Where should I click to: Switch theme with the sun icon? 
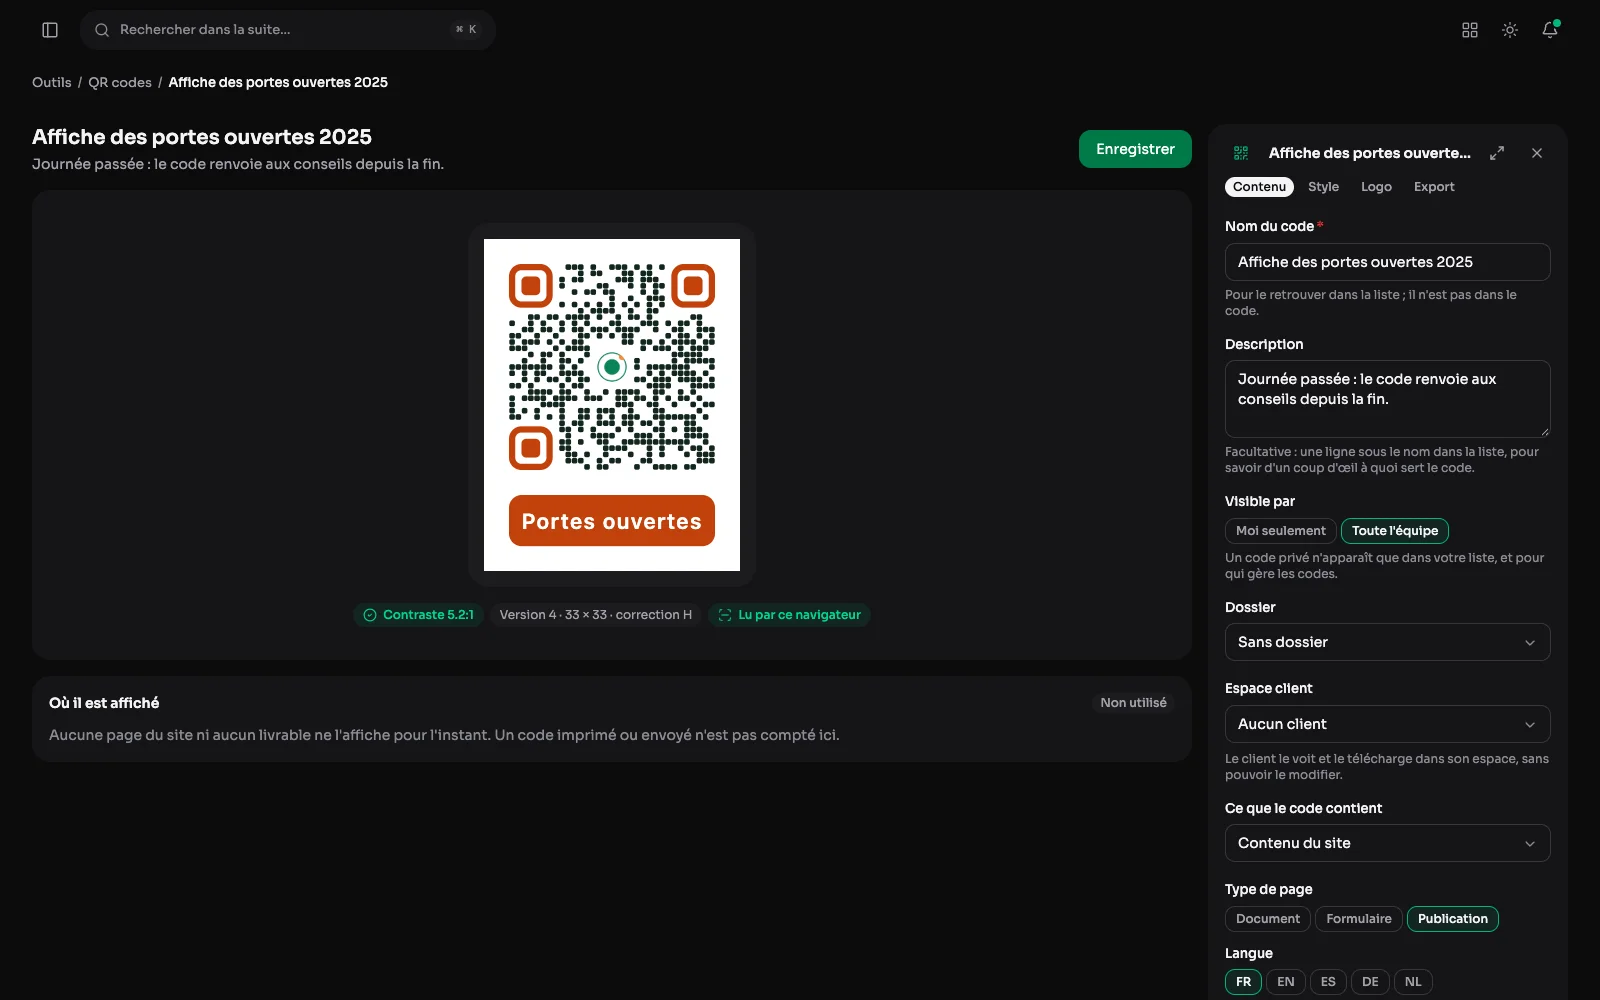(1510, 30)
